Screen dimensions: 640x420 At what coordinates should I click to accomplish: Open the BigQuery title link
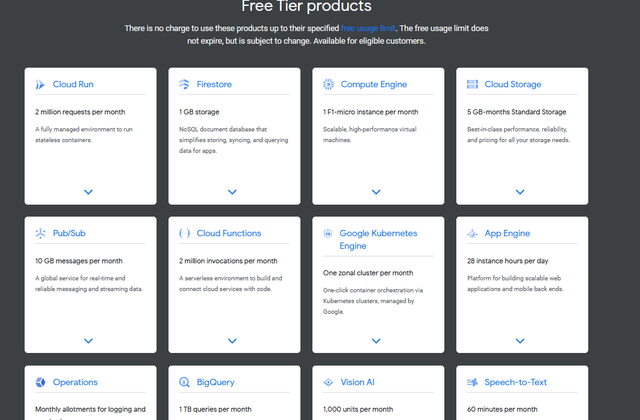tap(216, 382)
